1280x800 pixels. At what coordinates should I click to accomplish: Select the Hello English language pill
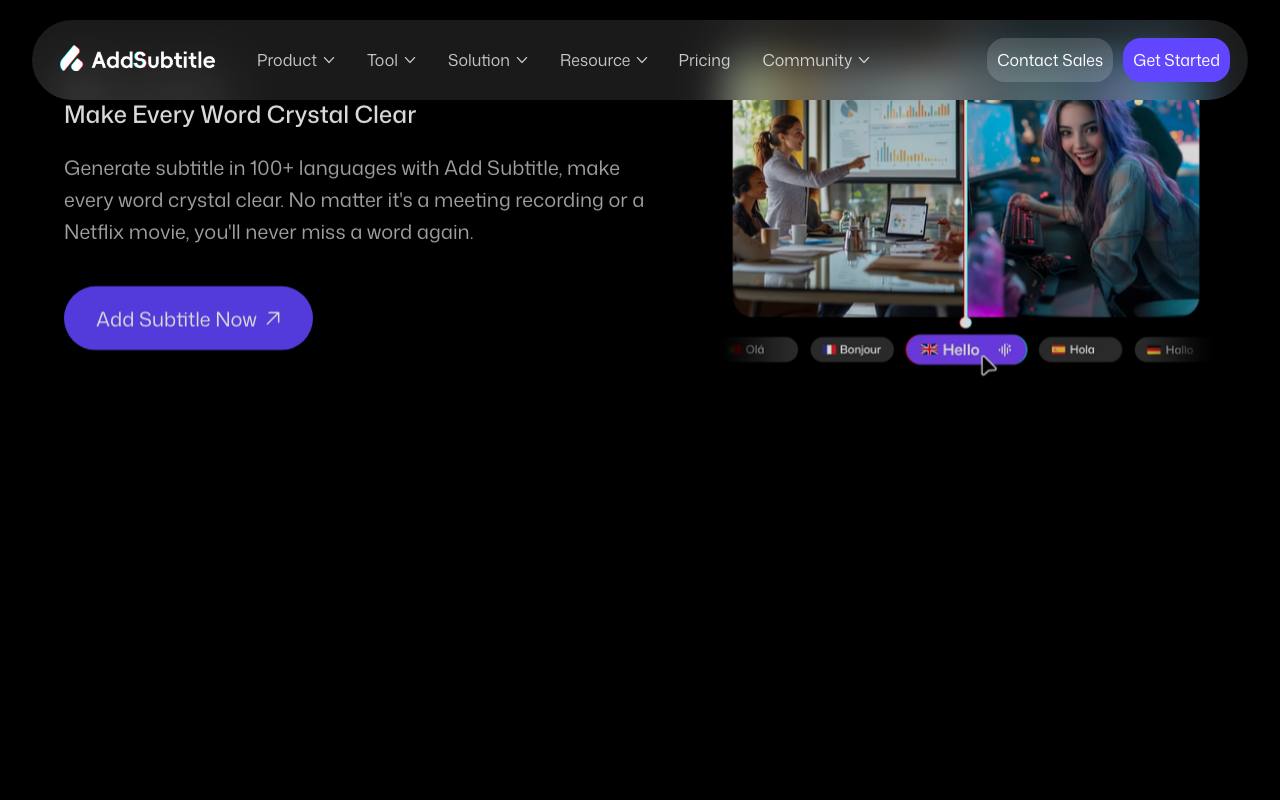point(966,350)
